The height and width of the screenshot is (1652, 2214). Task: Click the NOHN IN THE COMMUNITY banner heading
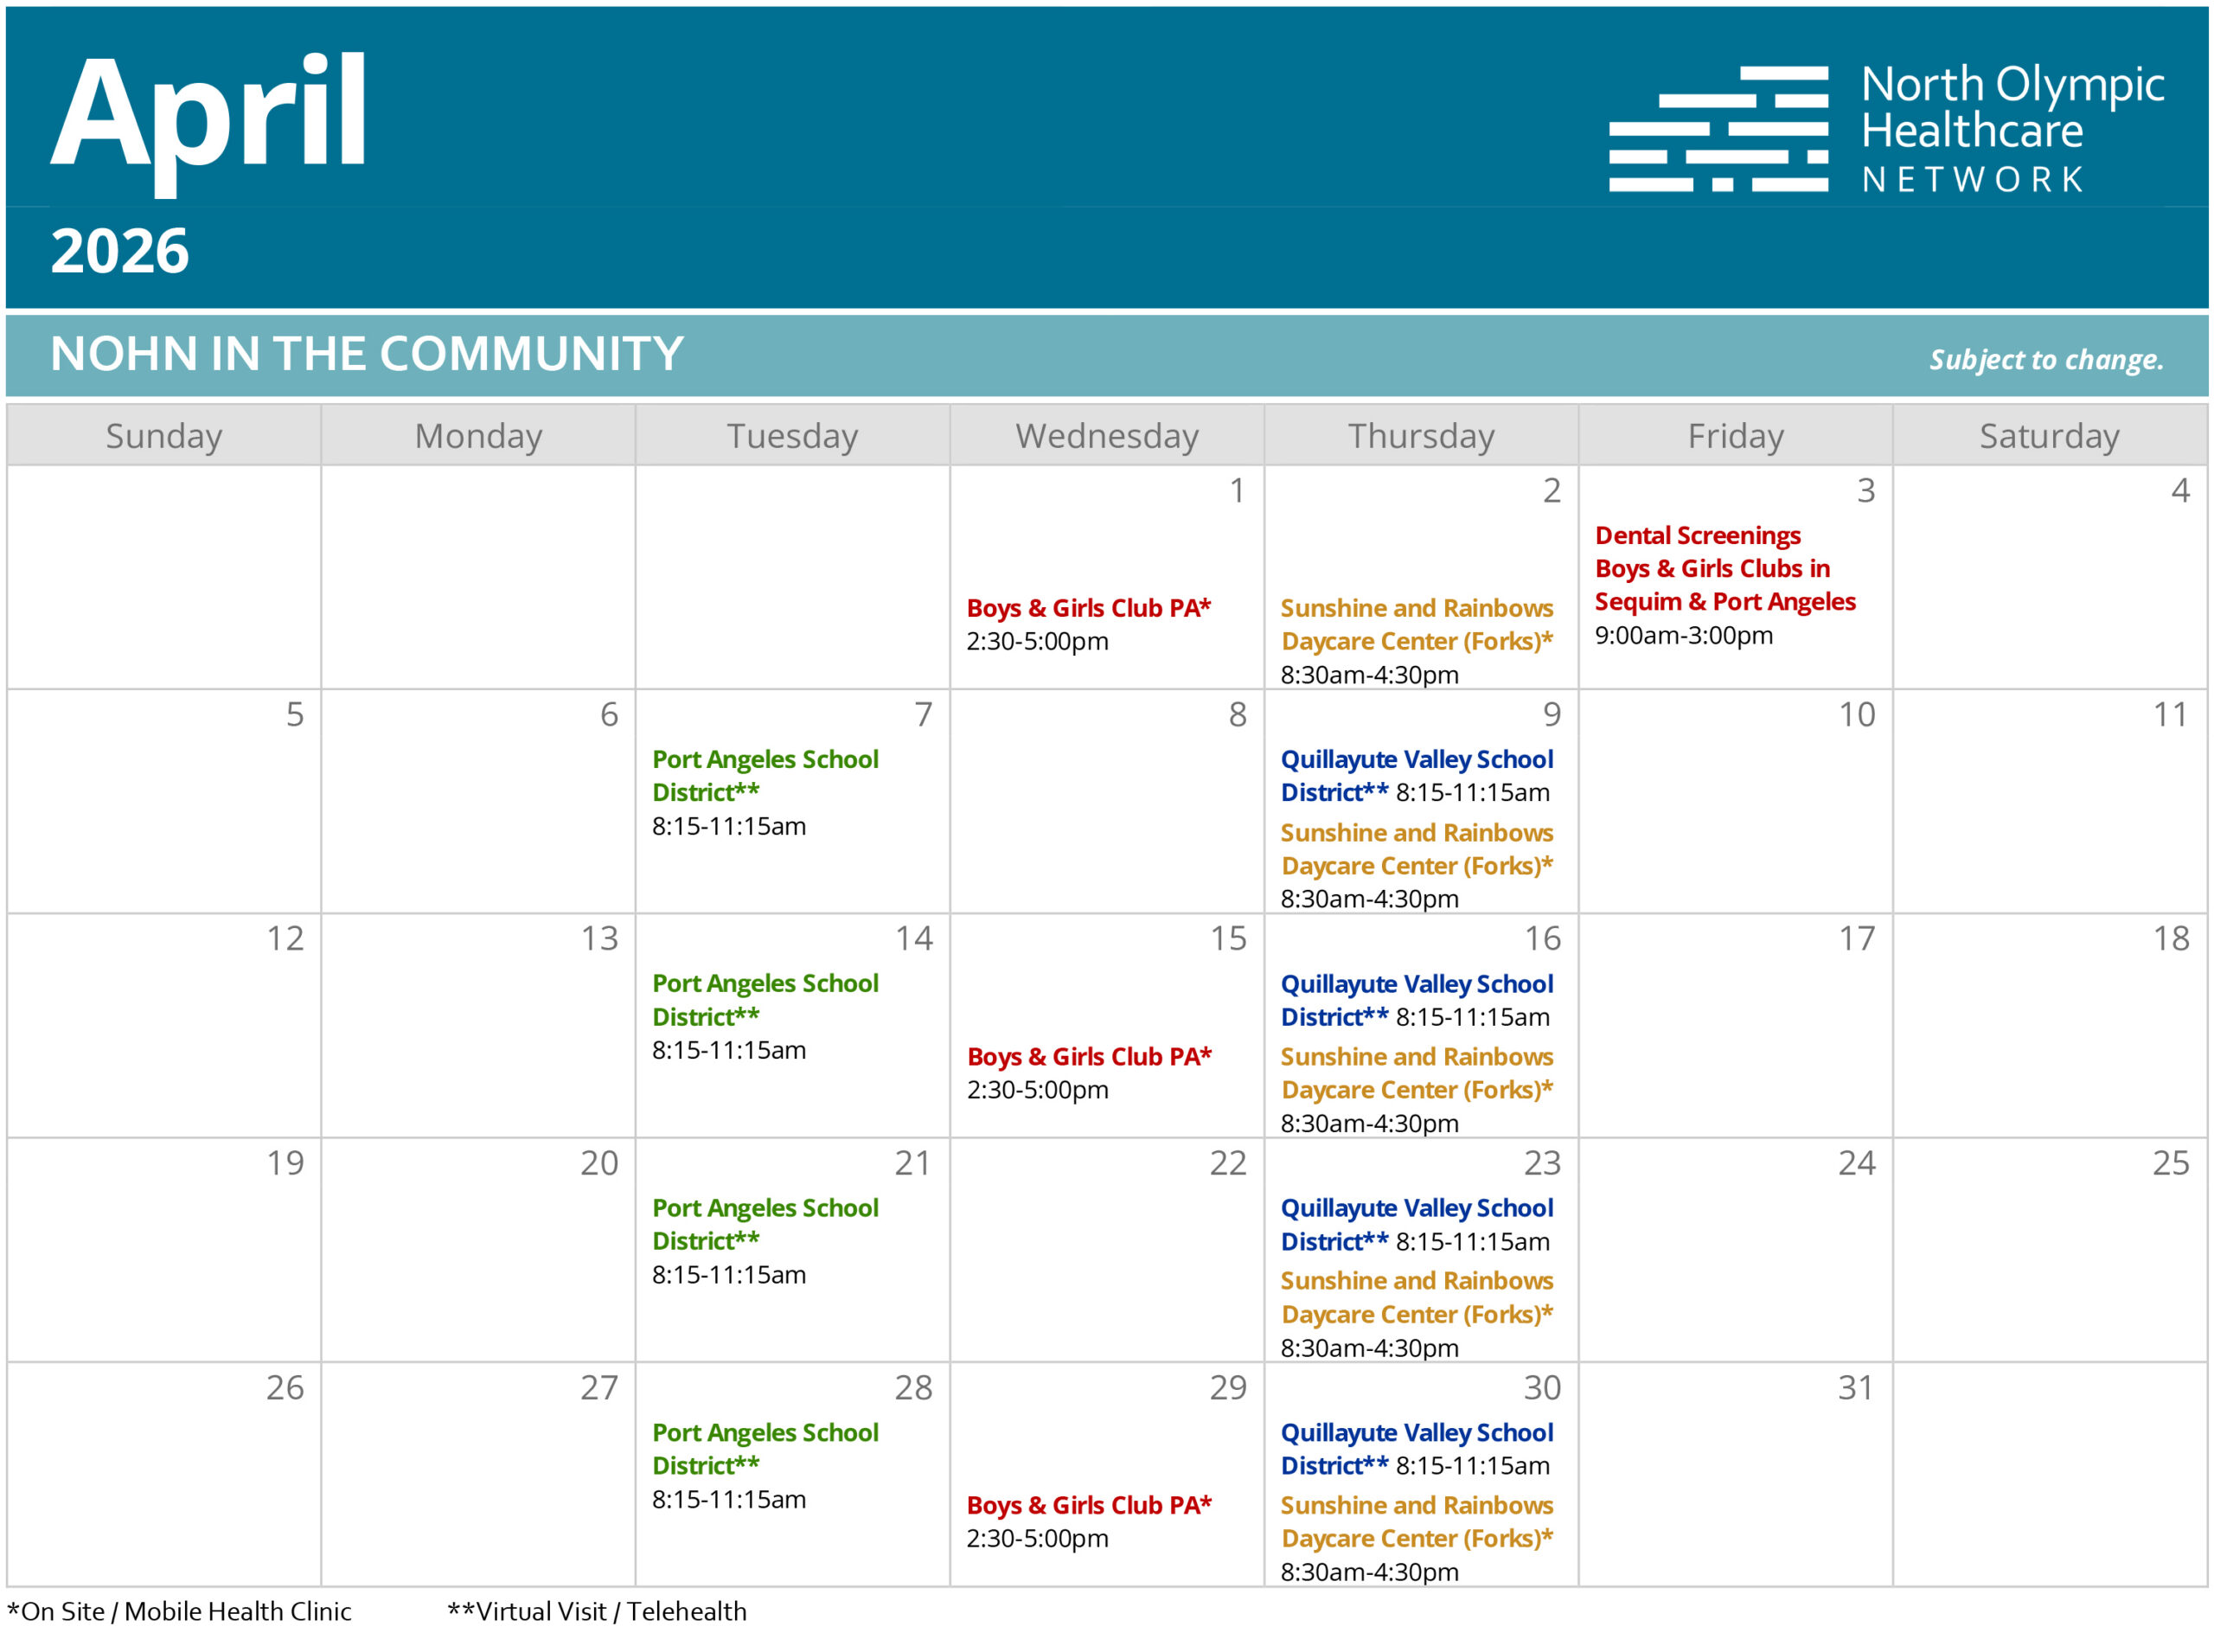pyautogui.click(x=366, y=354)
